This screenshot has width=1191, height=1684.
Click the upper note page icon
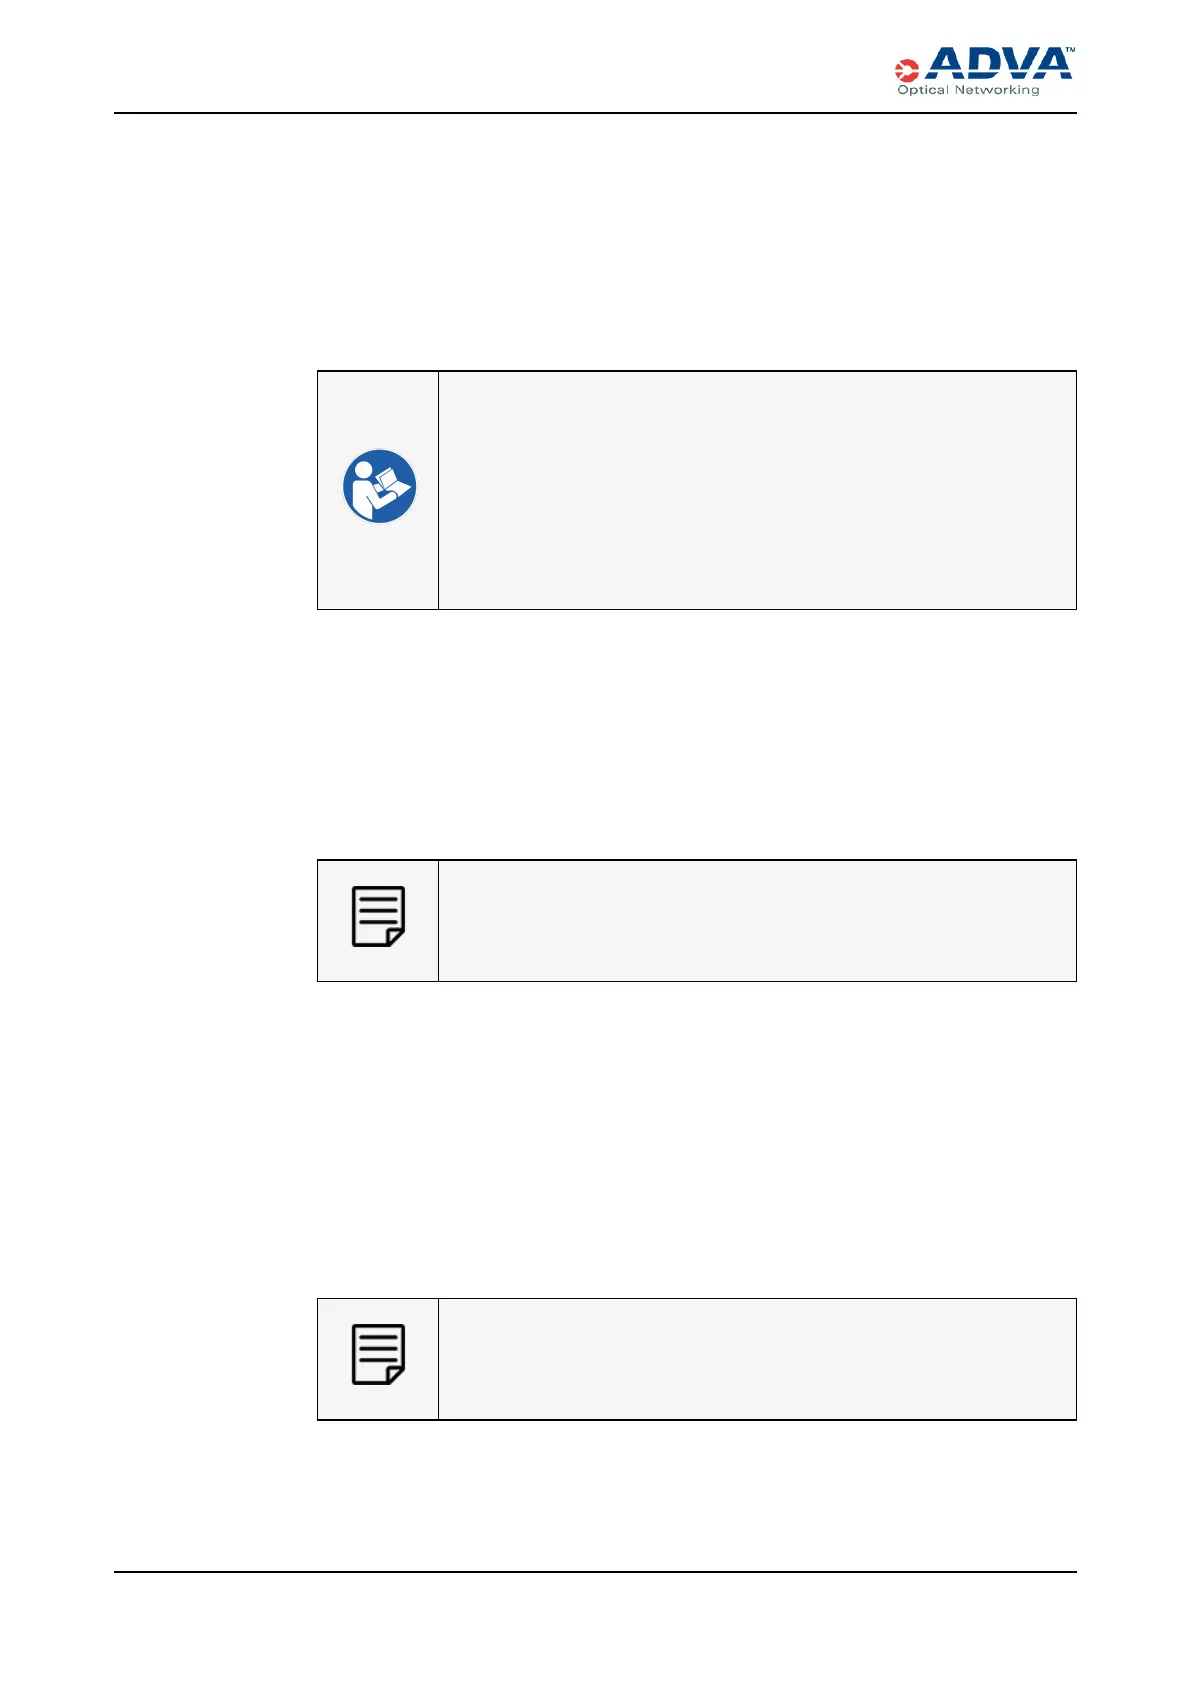pyautogui.click(x=378, y=916)
